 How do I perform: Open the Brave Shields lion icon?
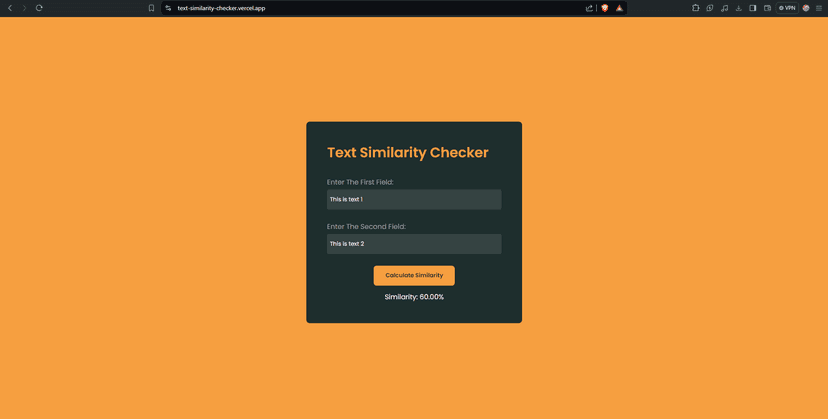point(604,8)
